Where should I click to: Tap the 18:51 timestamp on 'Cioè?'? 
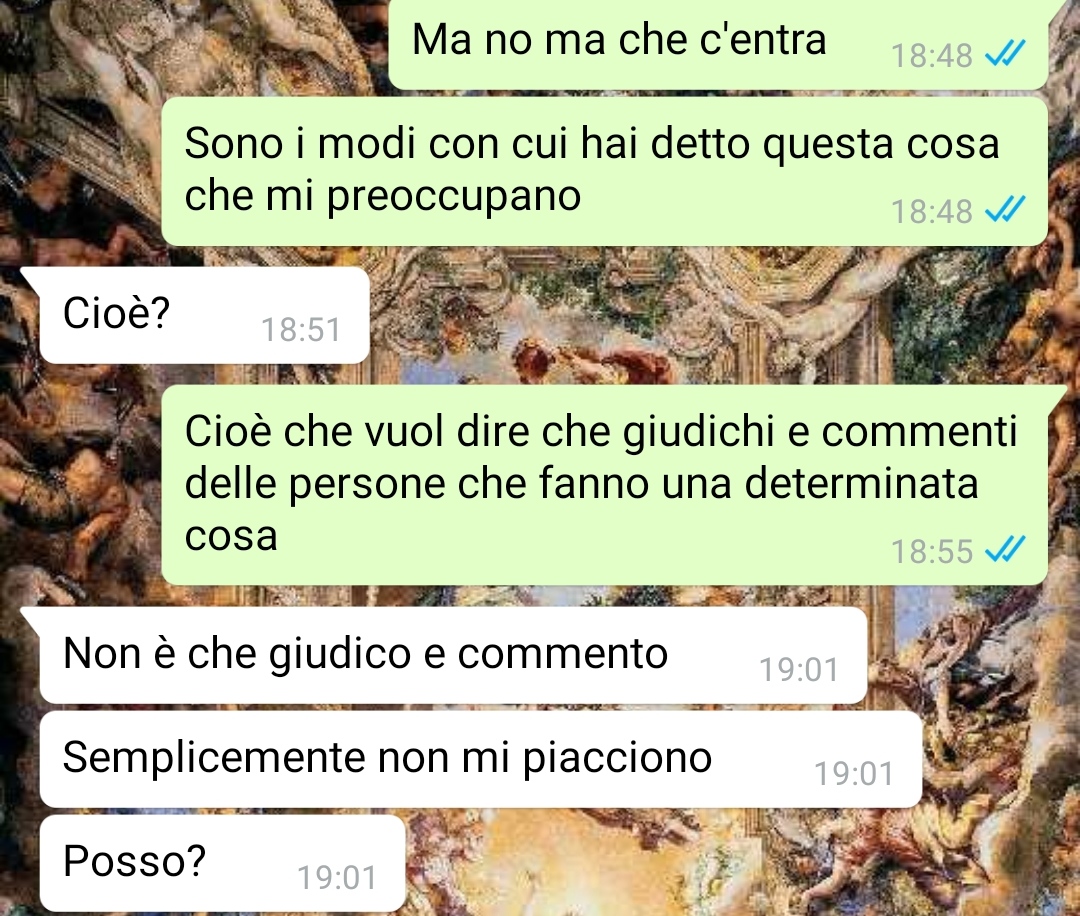(x=301, y=330)
